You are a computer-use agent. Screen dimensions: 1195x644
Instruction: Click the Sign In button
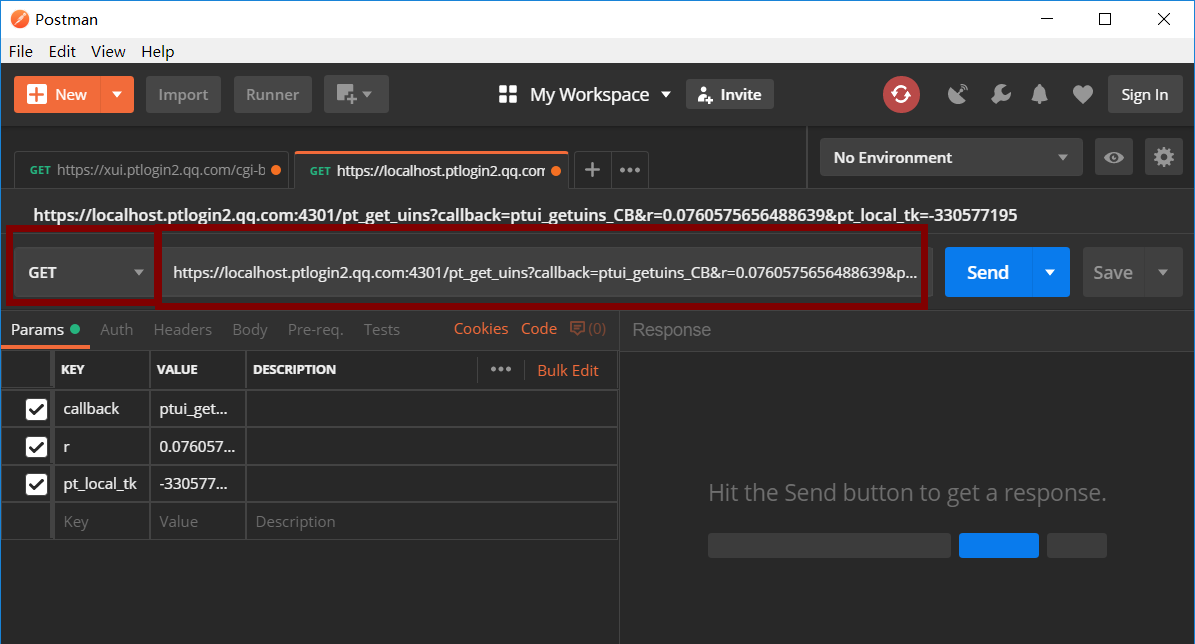[x=1145, y=95]
